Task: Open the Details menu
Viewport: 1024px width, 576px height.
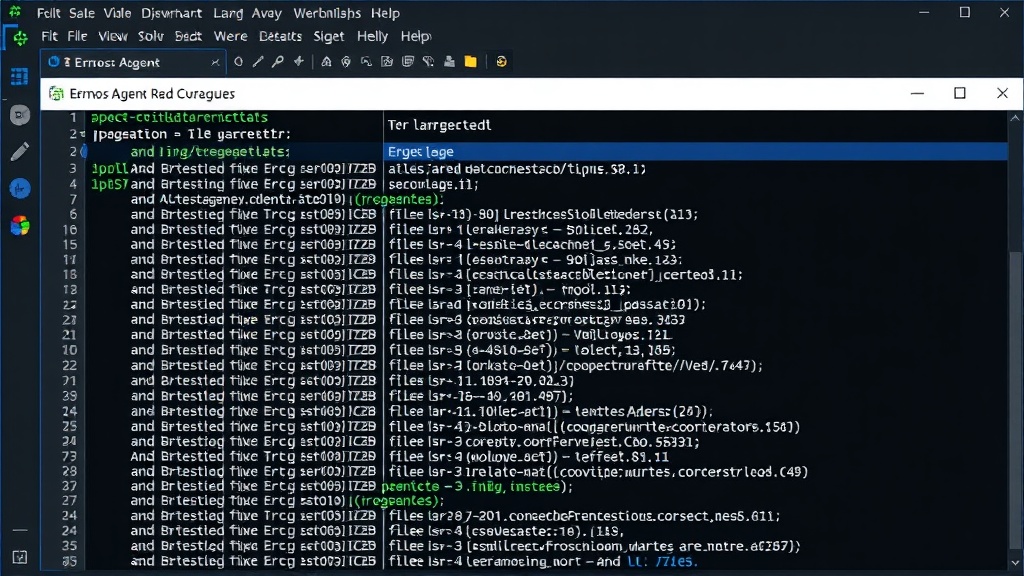Action: (280, 36)
